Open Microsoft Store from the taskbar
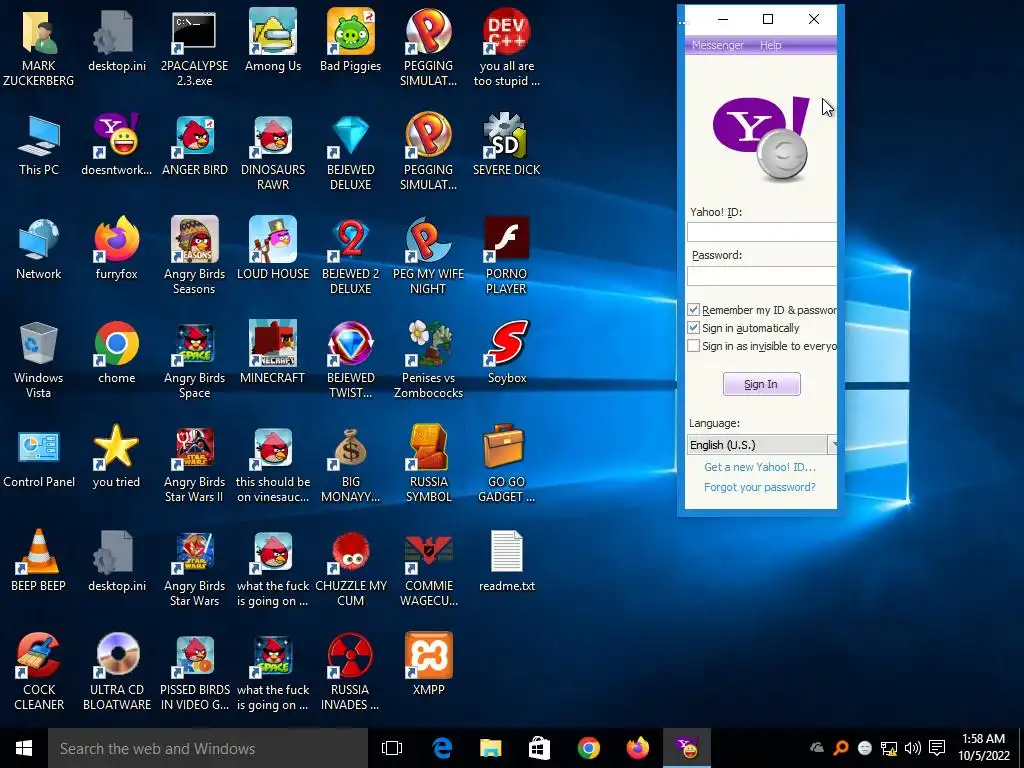This screenshot has width=1024, height=768. coord(539,748)
